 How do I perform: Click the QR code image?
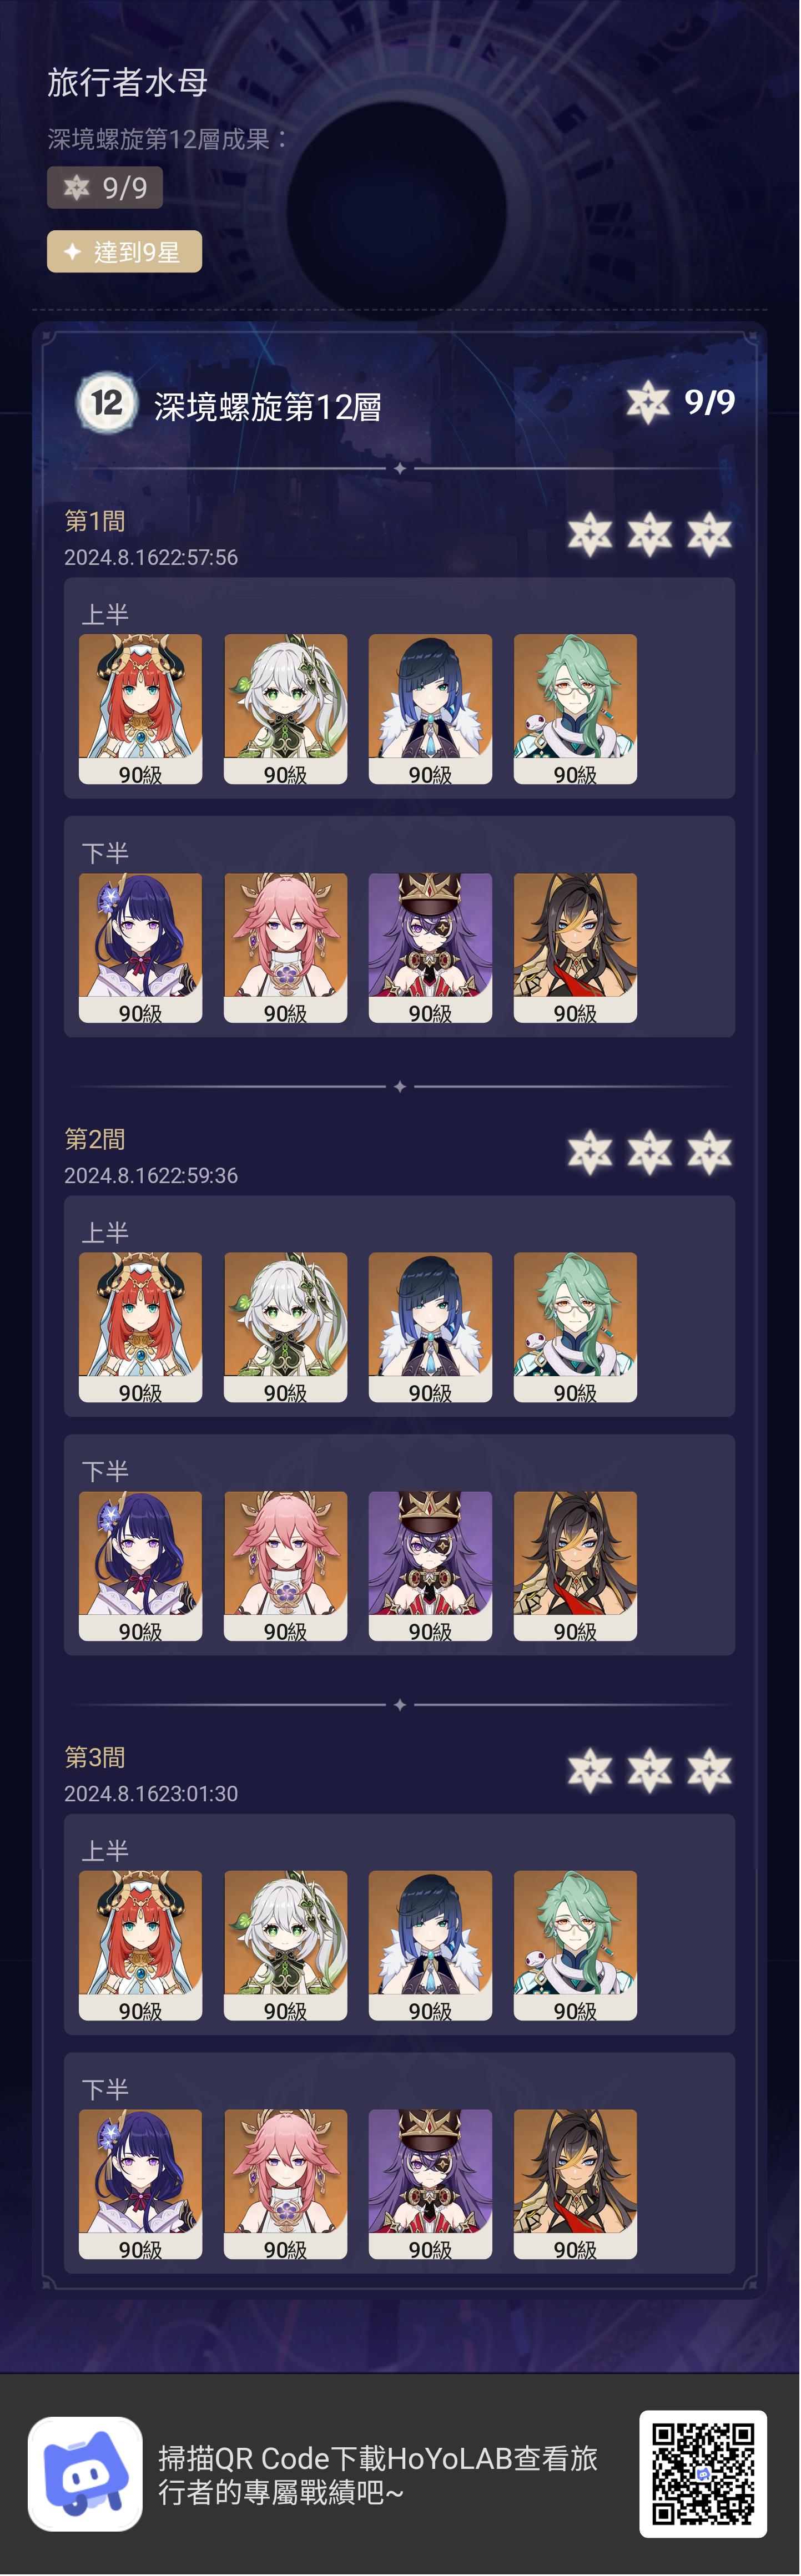point(703,2473)
